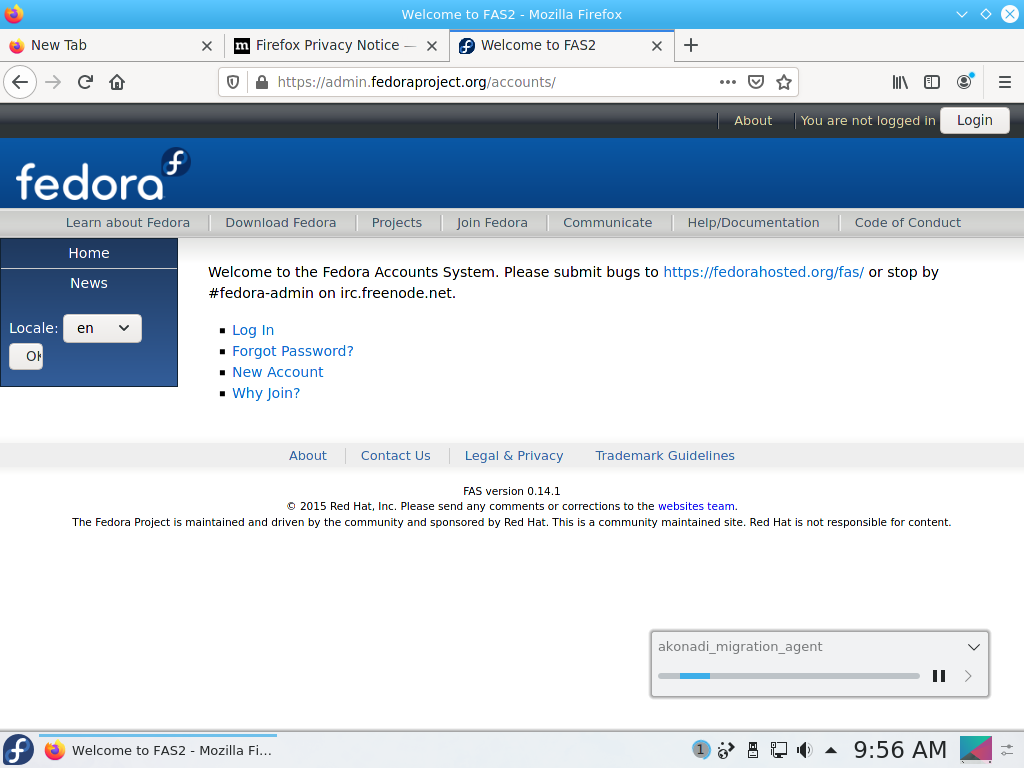Open the removable device tray icon
Screen dimensions: 1024x768
pyautogui.click(x=753, y=750)
